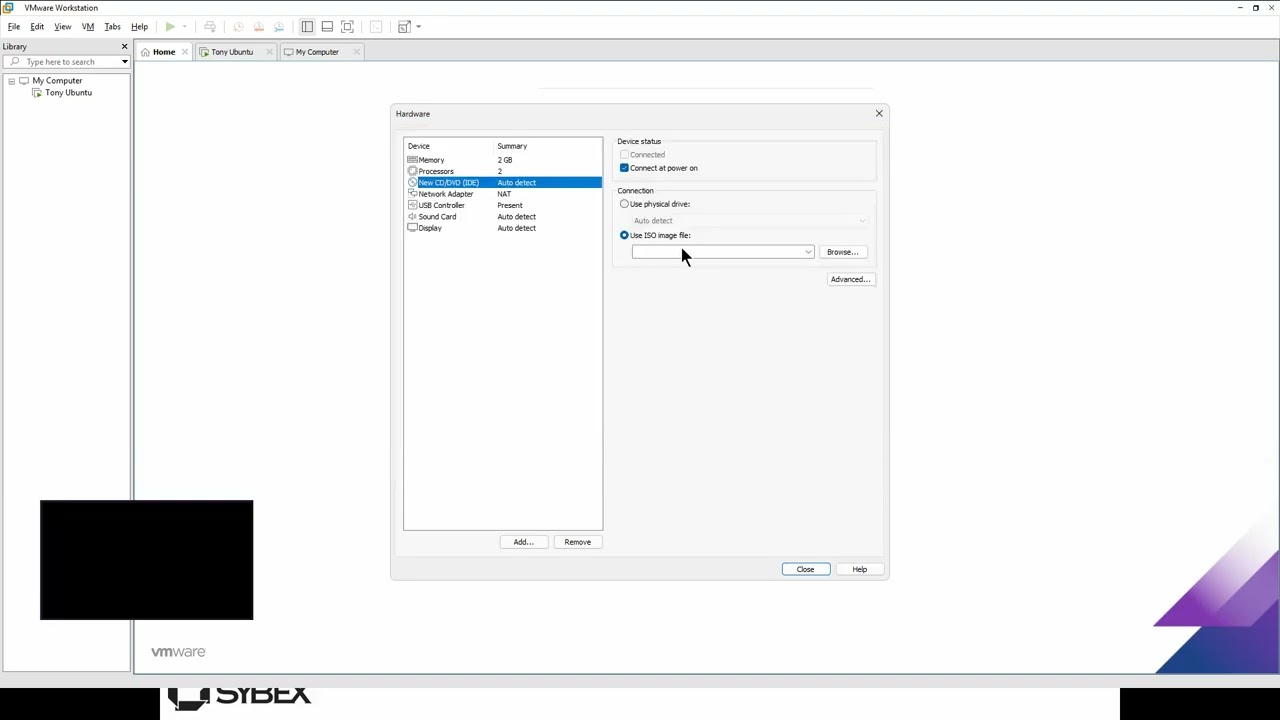Select the Sound Card device row
This screenshot has height=720, width=1280.
click(503, 217)
